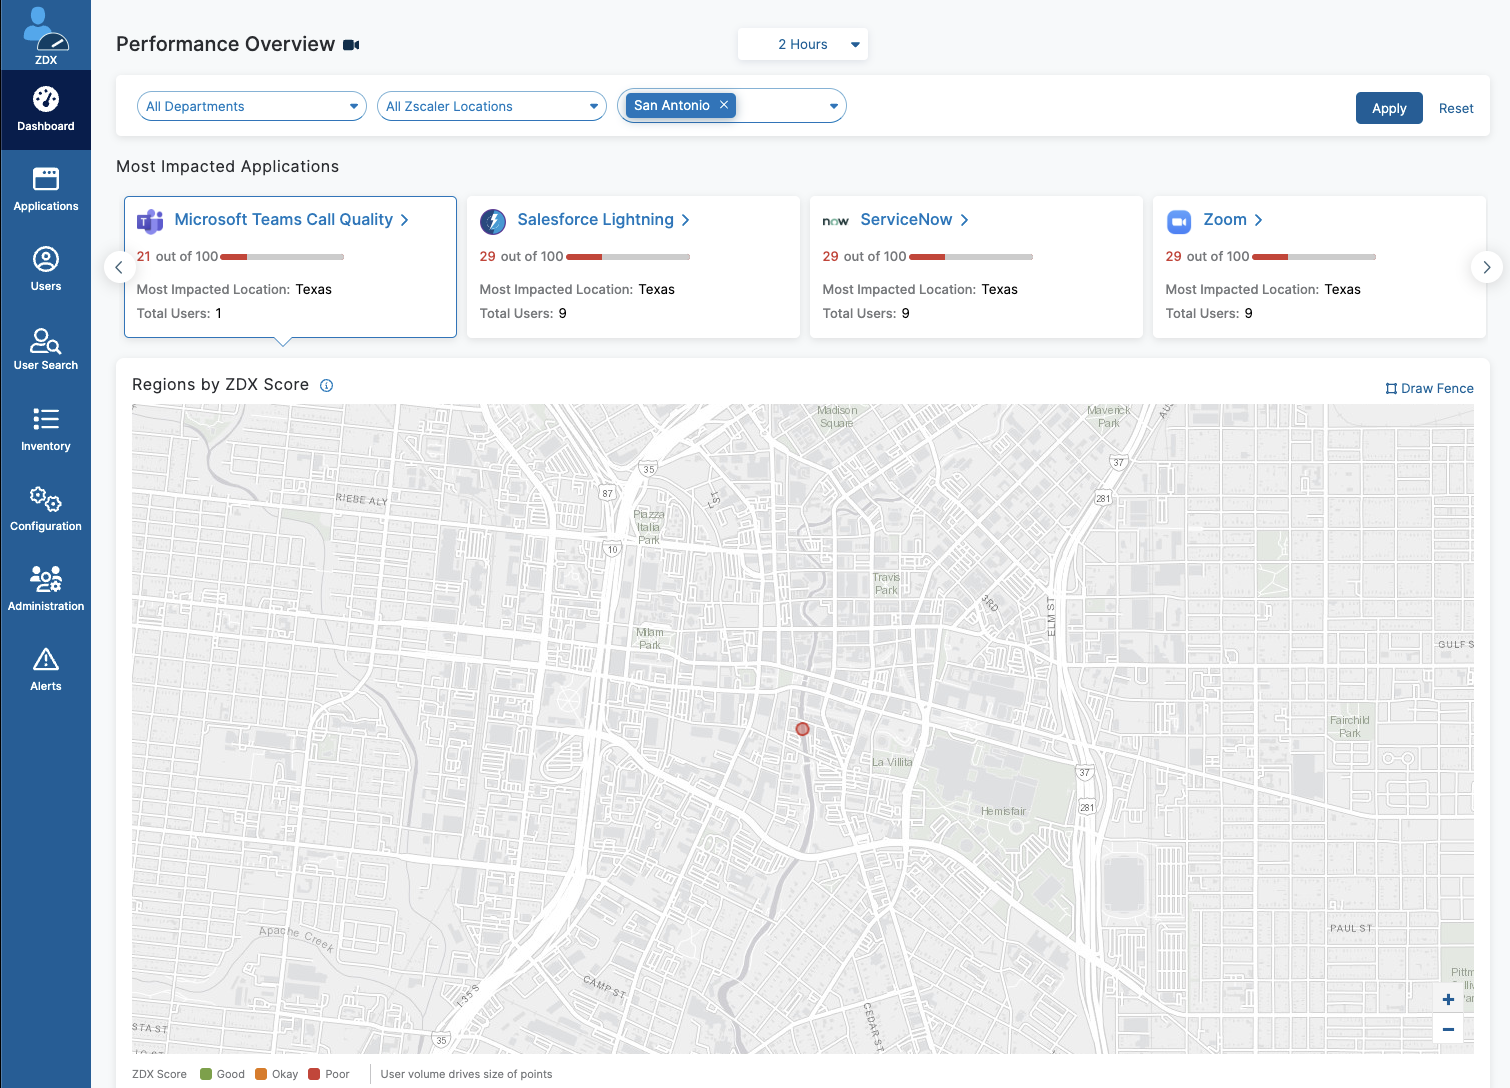
Task: Click the Okay legend color swatch
Action: (x=261, y=1074)
